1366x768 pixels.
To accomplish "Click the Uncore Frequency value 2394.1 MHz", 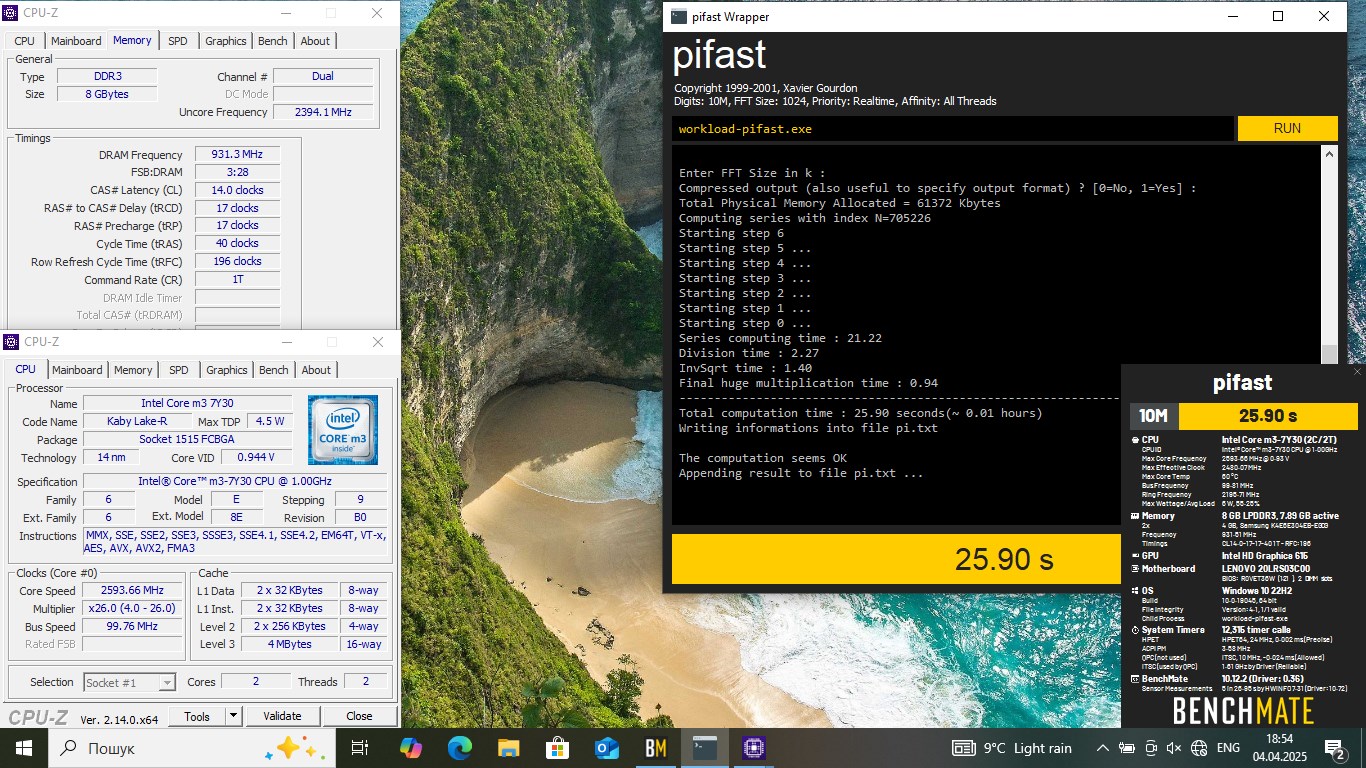I will click(323, 112).
